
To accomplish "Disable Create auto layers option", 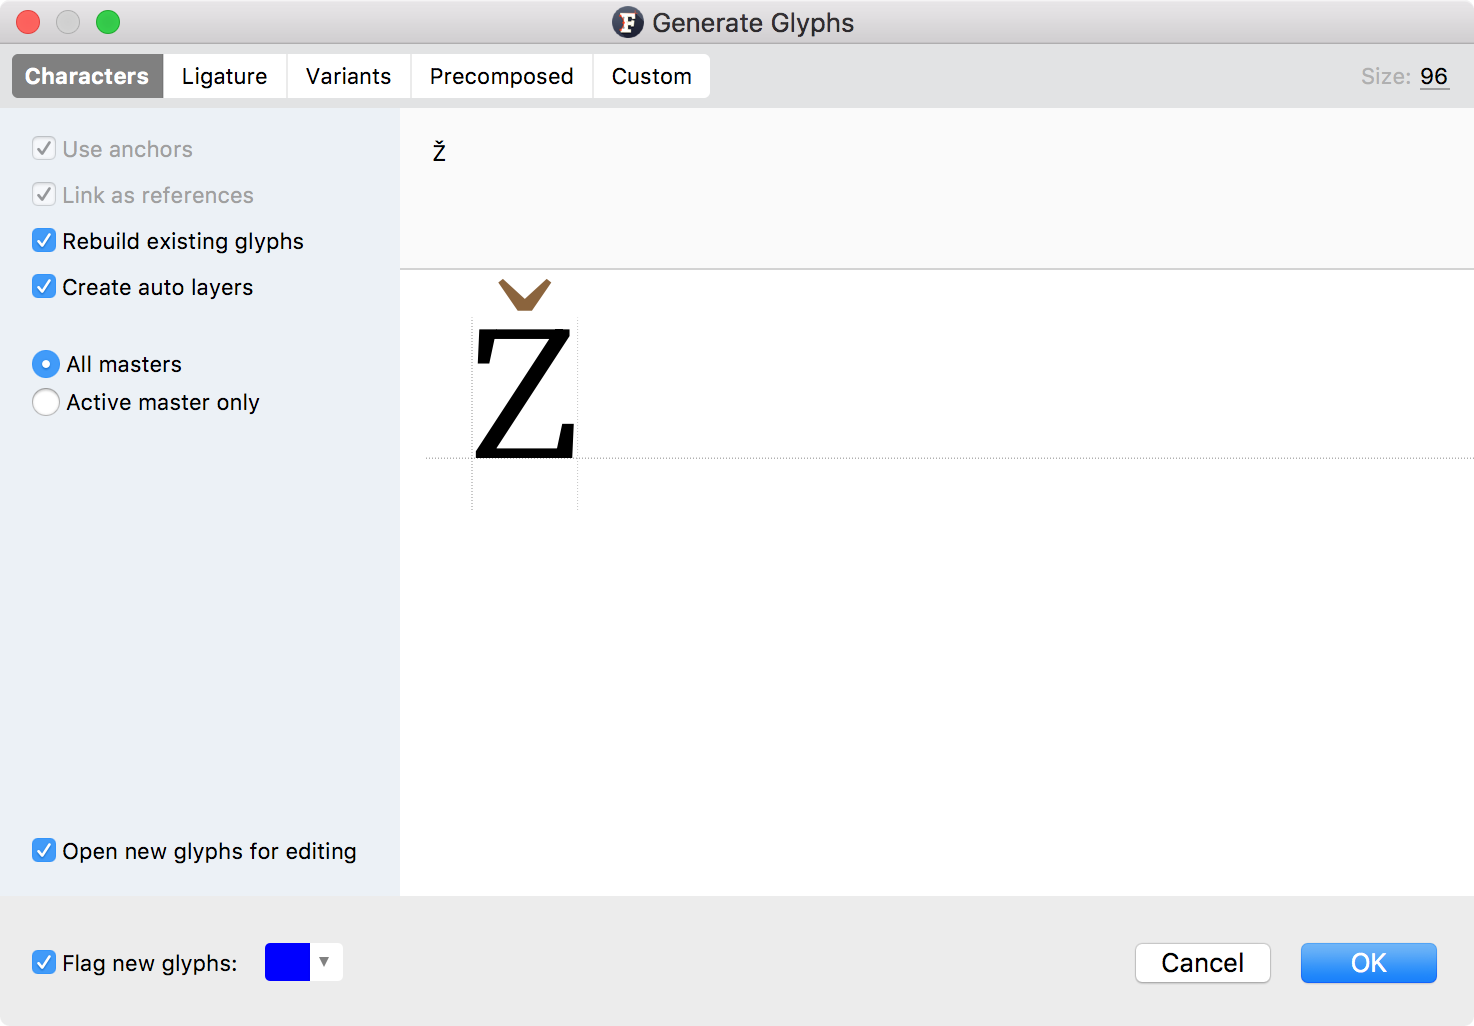I will tap(44, 286).
